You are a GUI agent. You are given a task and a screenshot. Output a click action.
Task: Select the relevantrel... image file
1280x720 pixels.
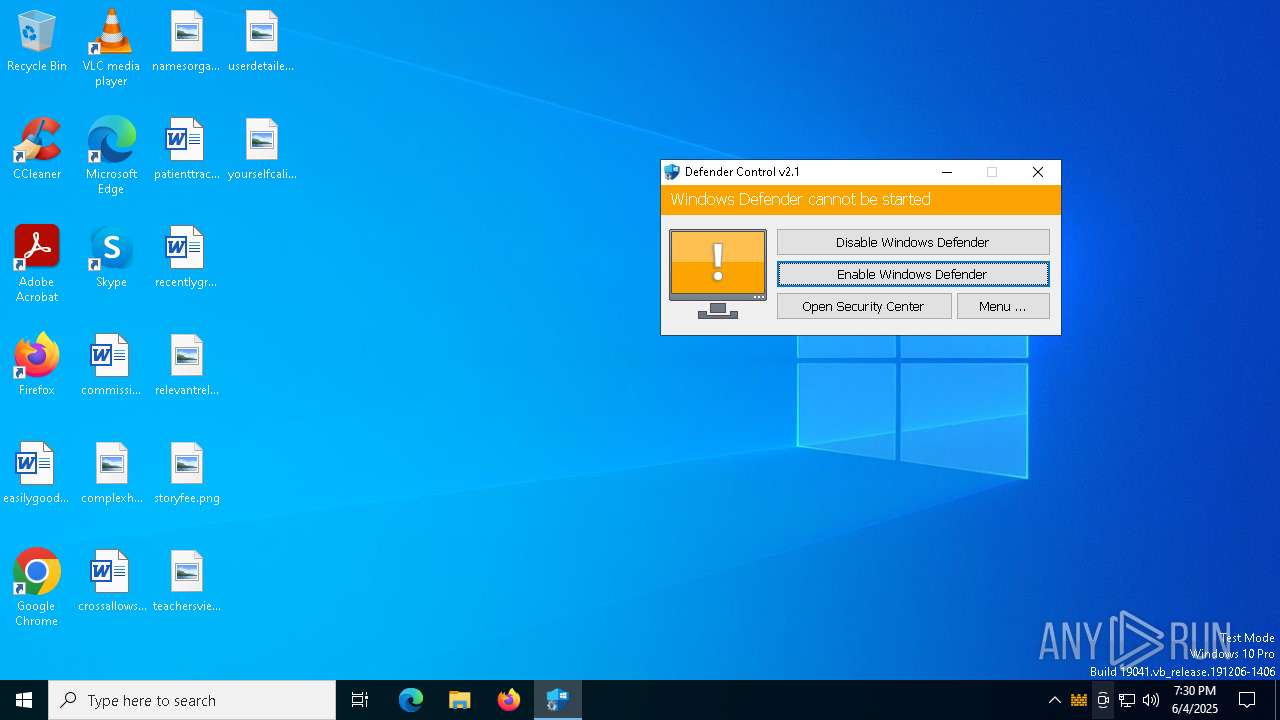[x=186, y=366]
